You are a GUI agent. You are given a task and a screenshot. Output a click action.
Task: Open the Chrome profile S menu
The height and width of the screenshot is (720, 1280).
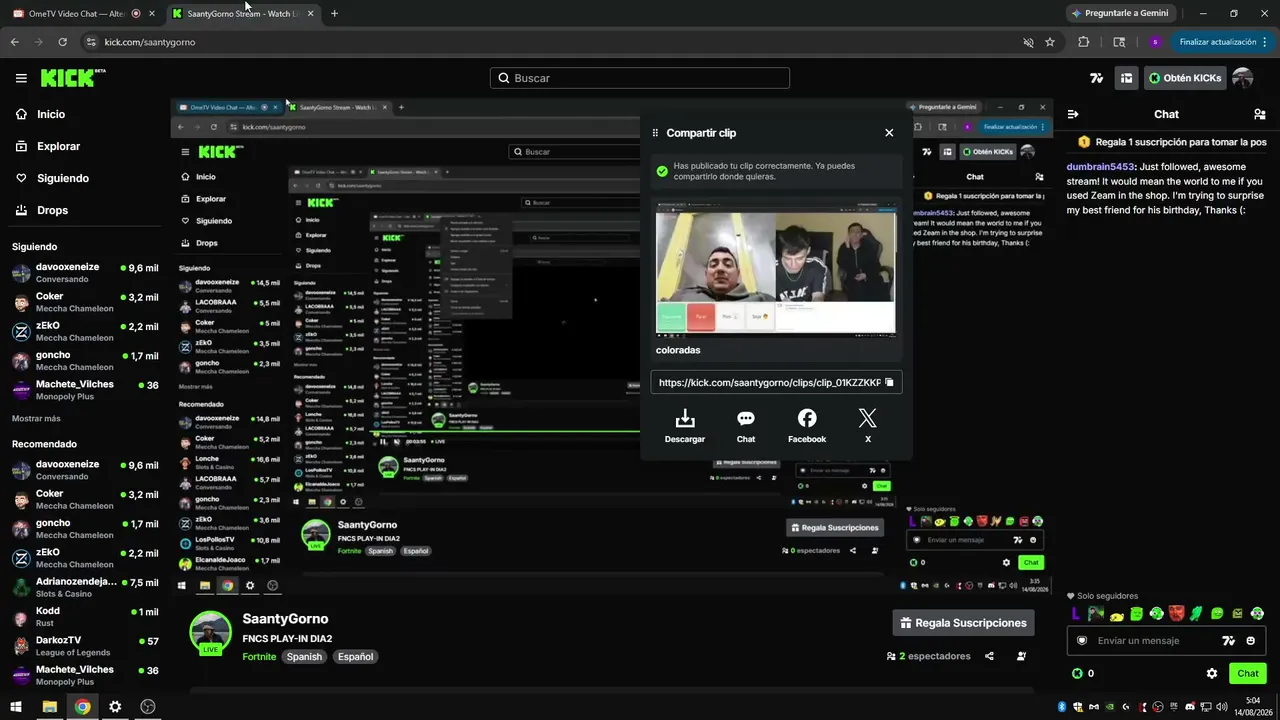coord(1155,42)
